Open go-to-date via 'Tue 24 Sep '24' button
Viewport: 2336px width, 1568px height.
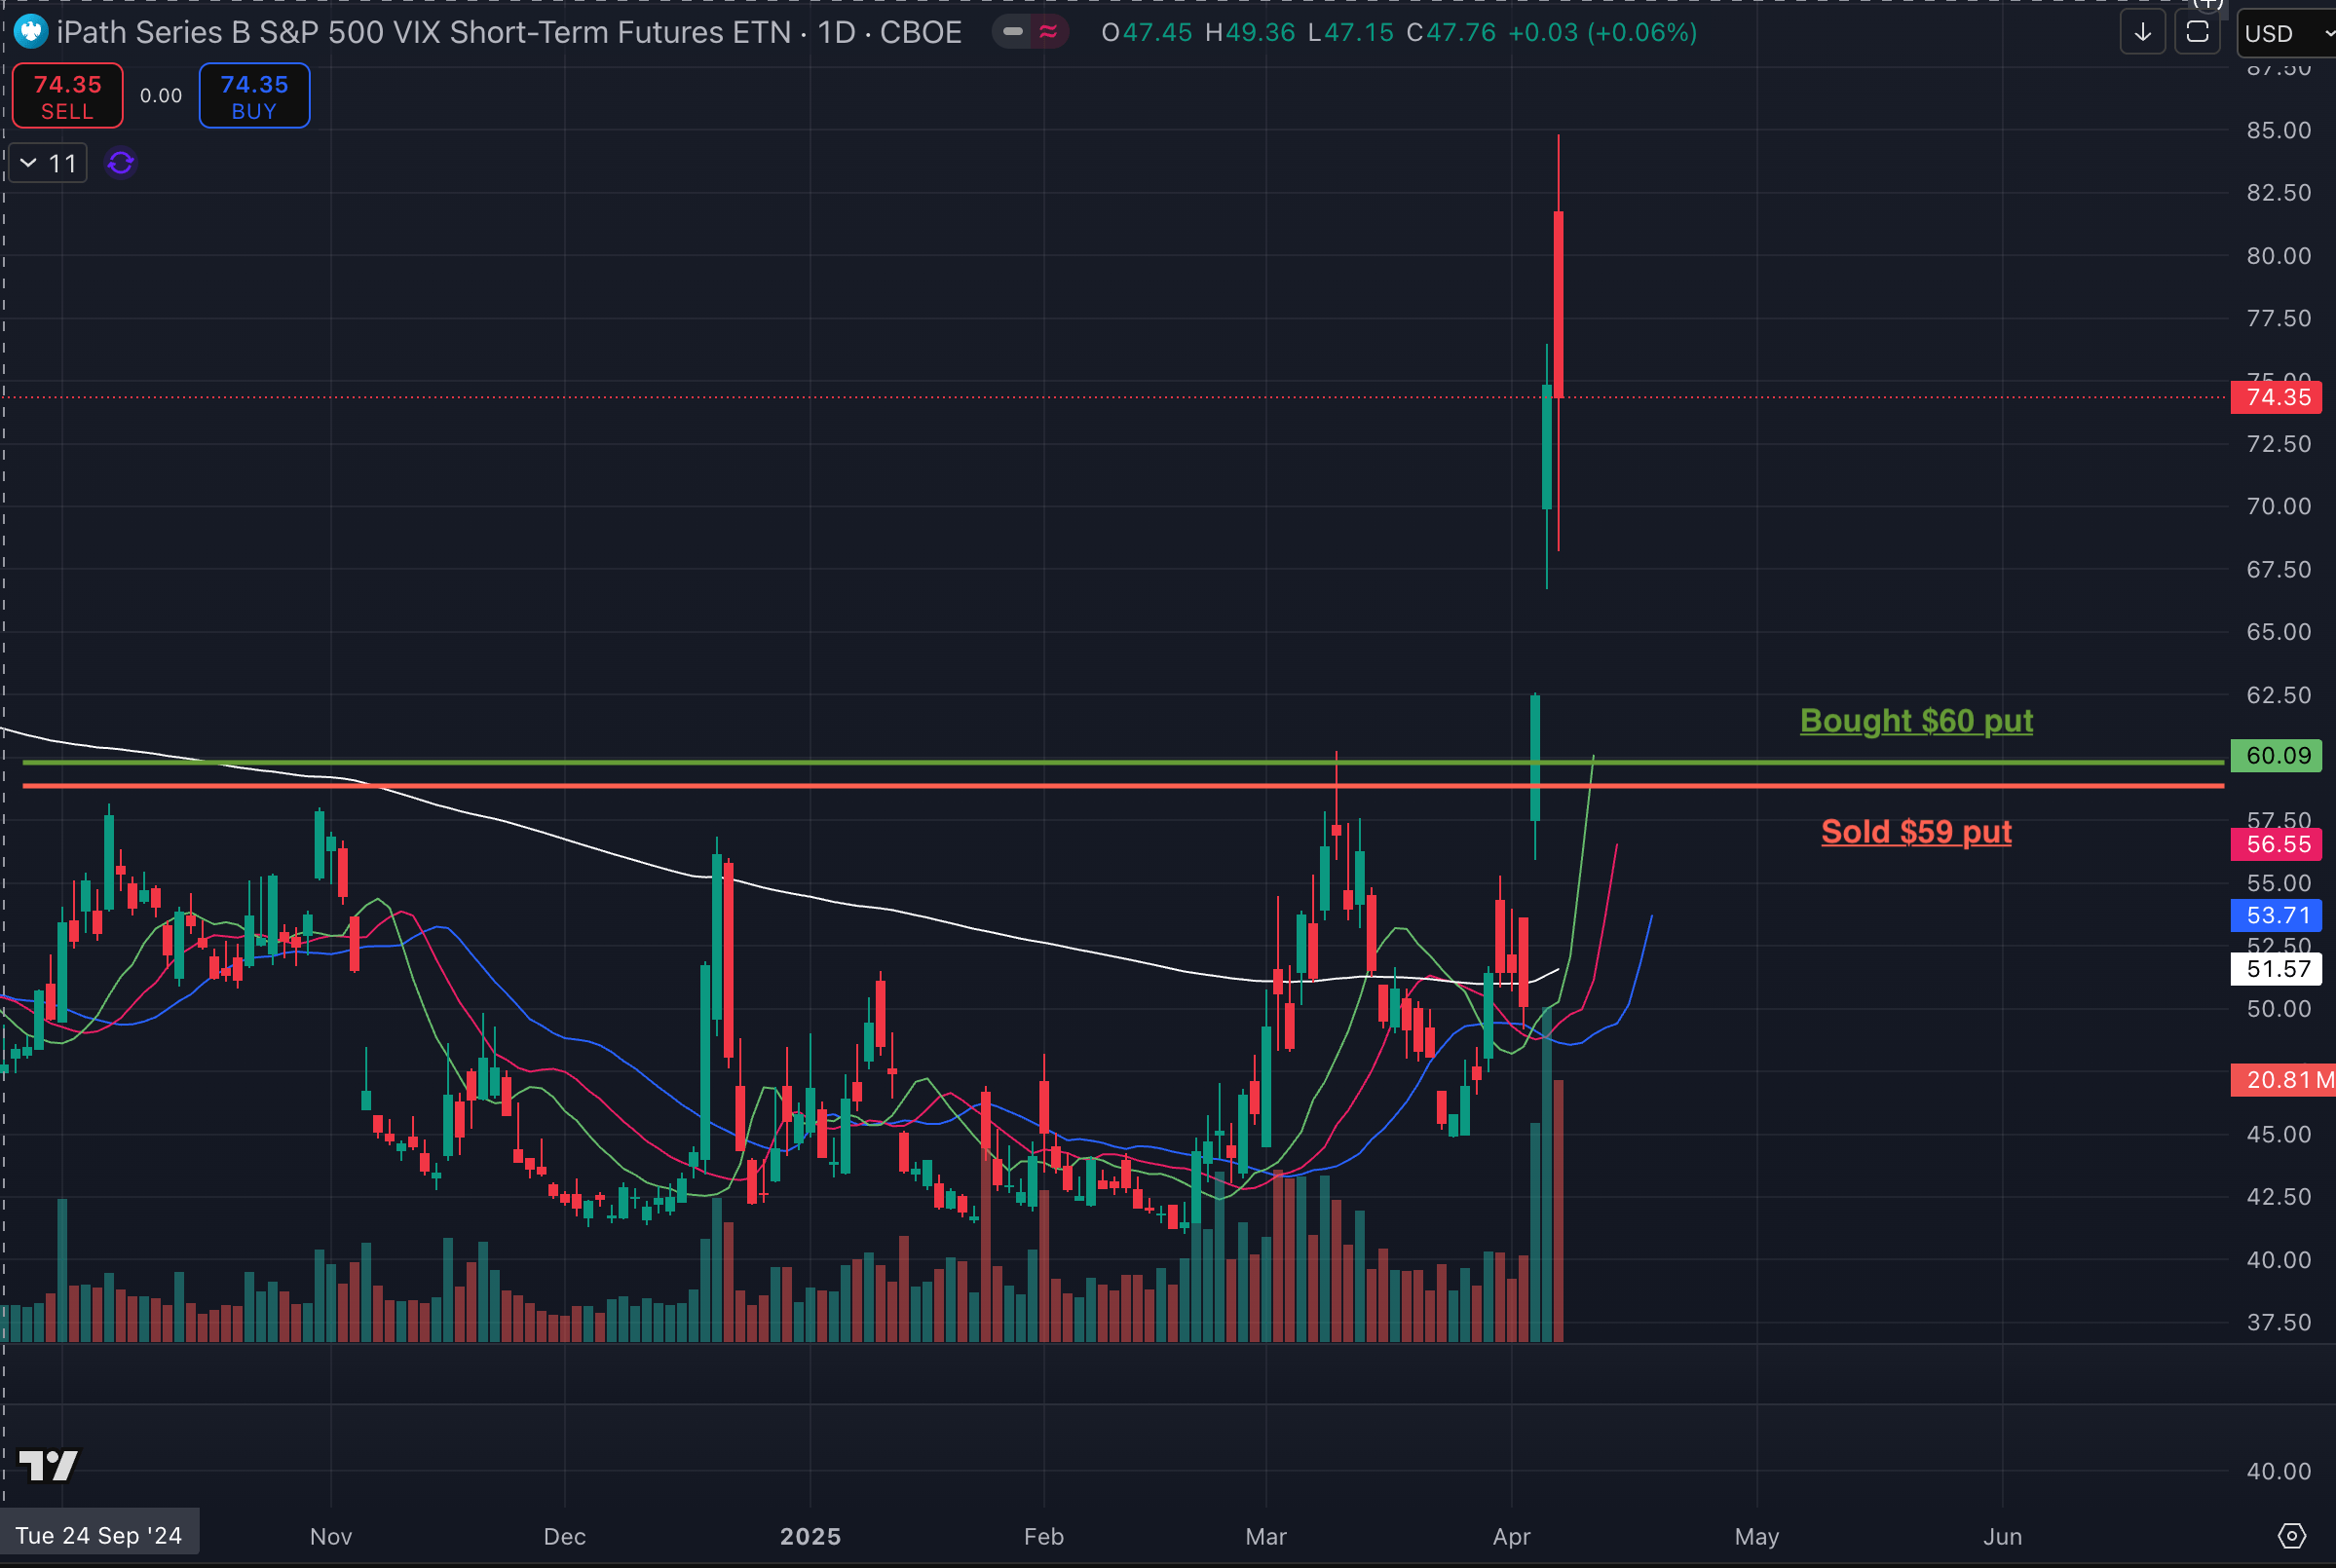pos(99,1533)
